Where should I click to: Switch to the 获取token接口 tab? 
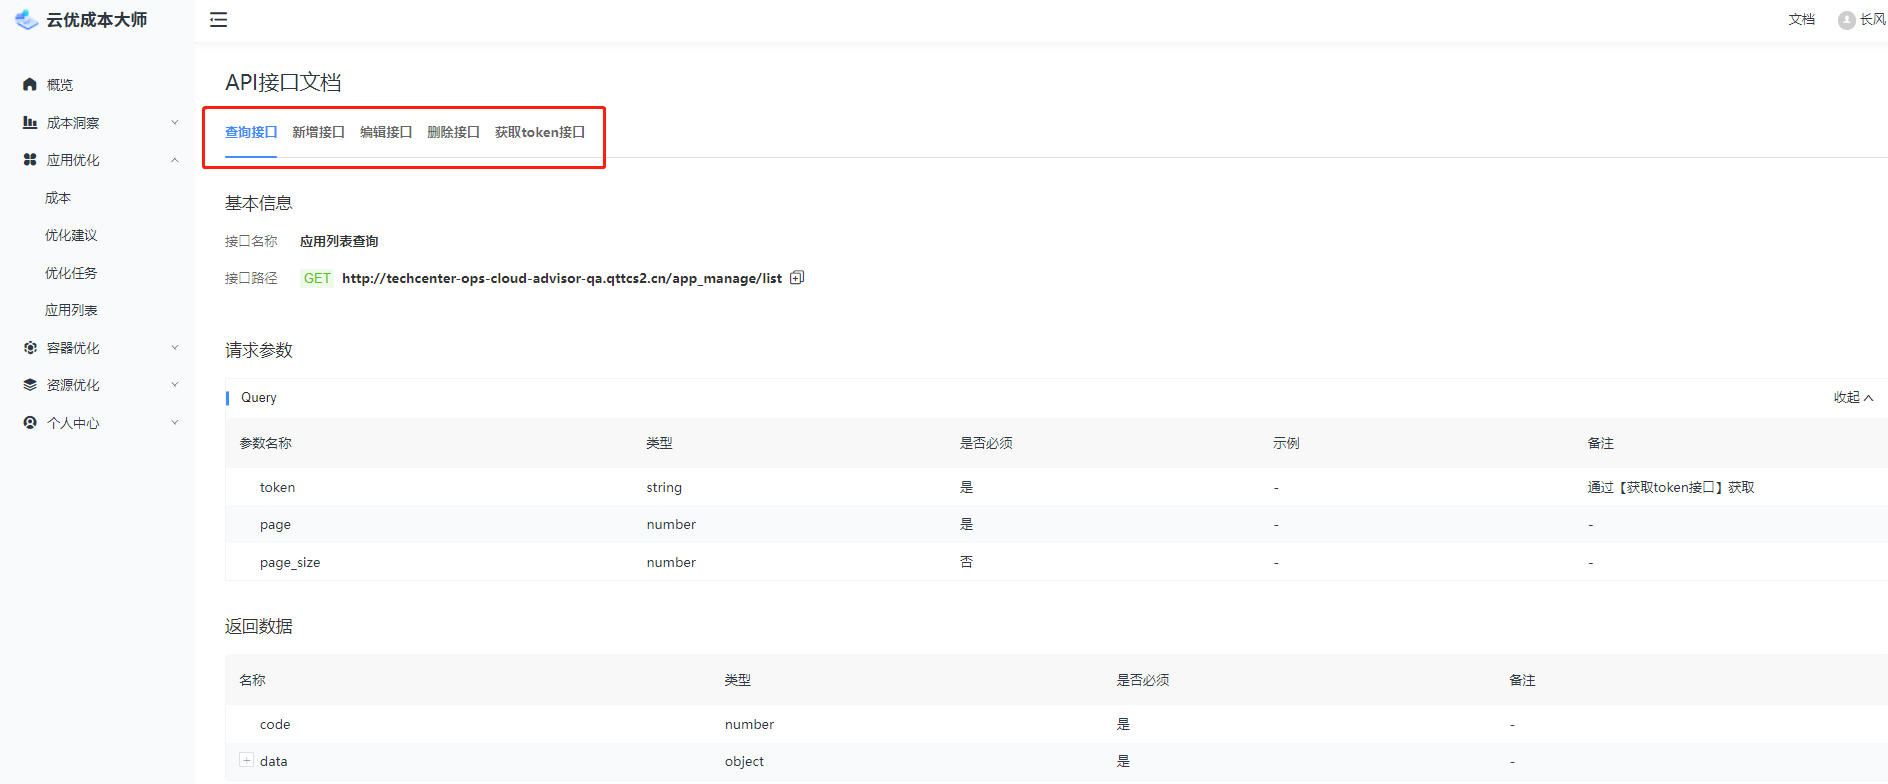(x=540, y=132)
